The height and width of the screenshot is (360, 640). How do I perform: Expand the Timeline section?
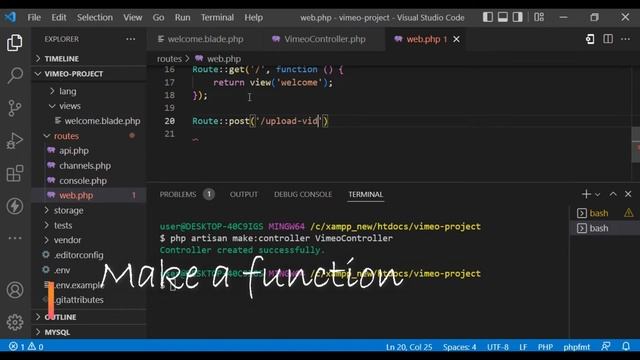[89, 59]
